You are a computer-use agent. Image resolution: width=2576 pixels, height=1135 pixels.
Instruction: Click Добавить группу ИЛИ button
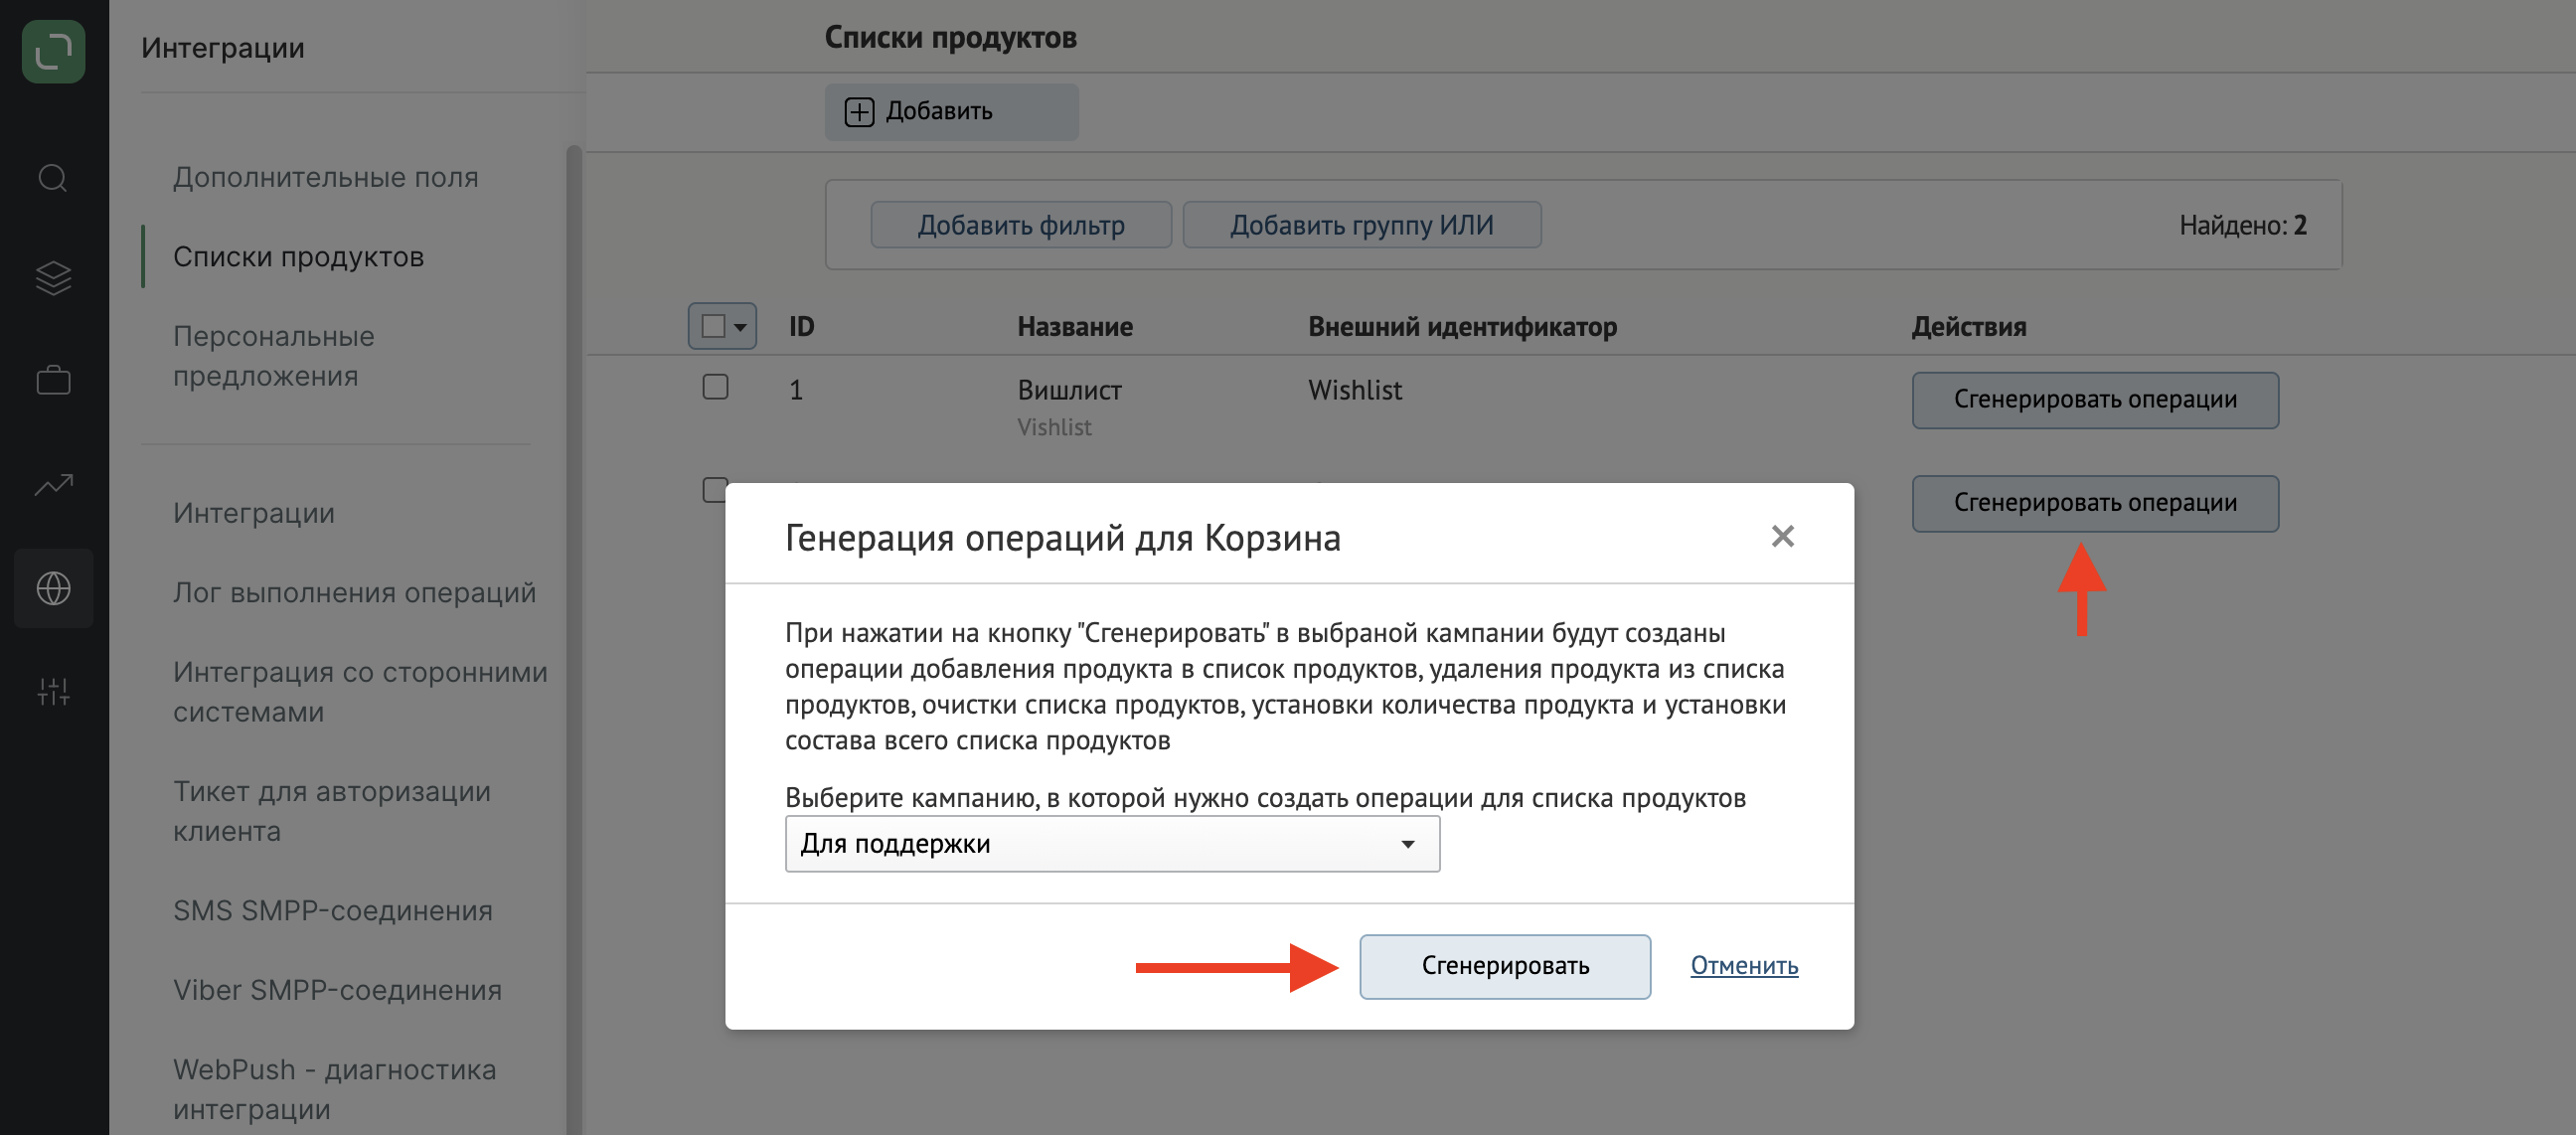(x=1361, y=225)
